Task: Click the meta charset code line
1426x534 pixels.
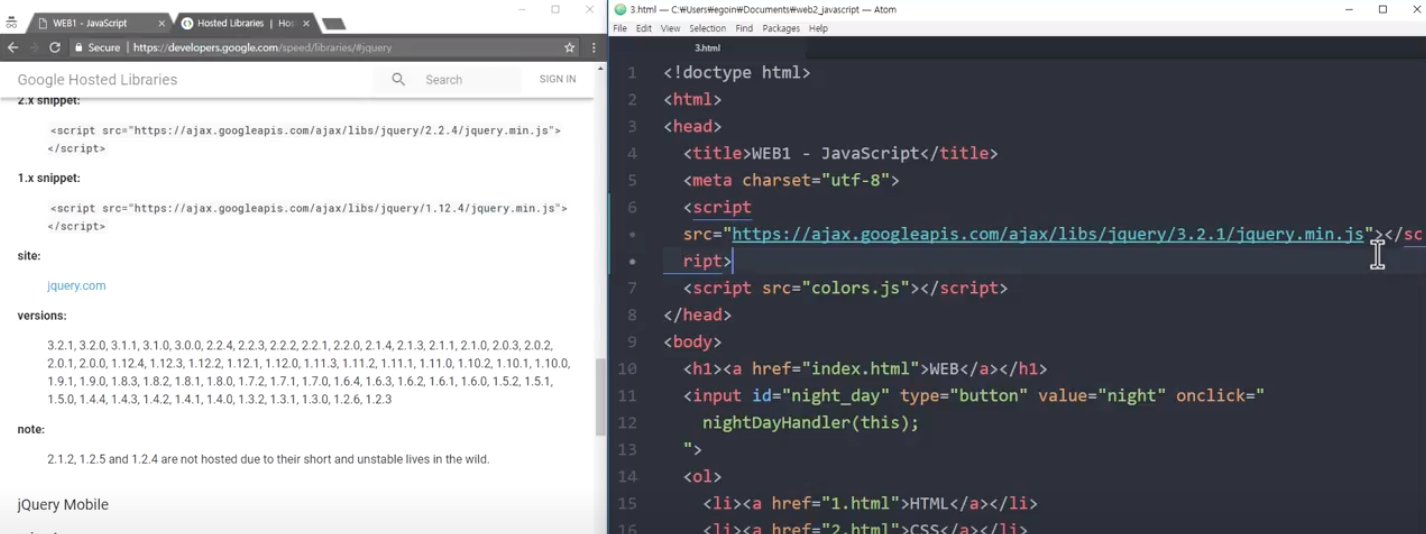Action: [x=791, y=181]
